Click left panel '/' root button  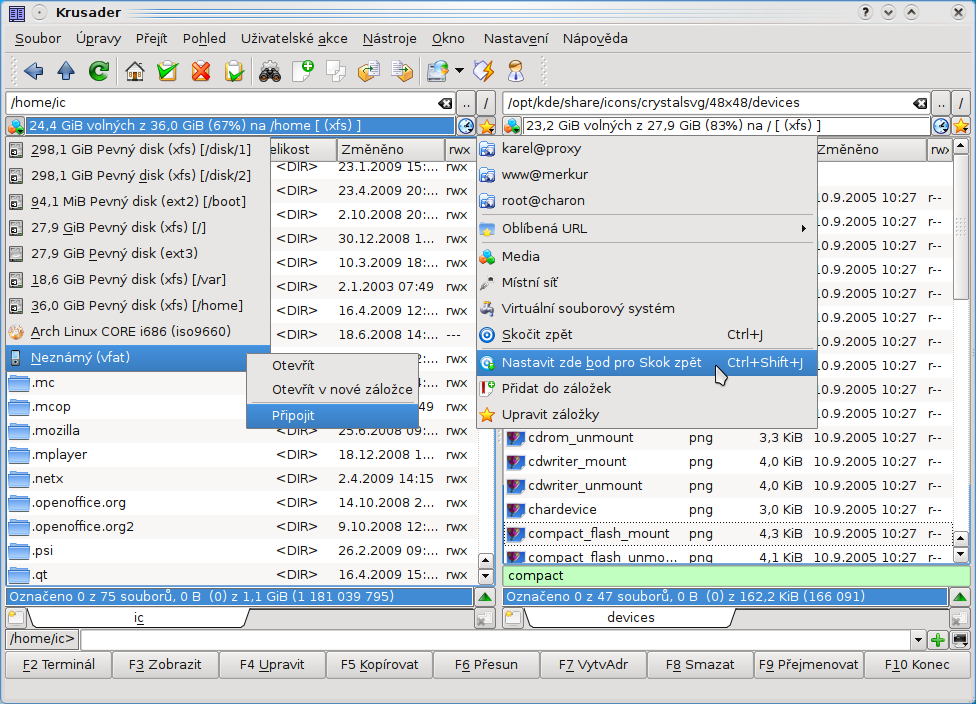click(486, 103)
